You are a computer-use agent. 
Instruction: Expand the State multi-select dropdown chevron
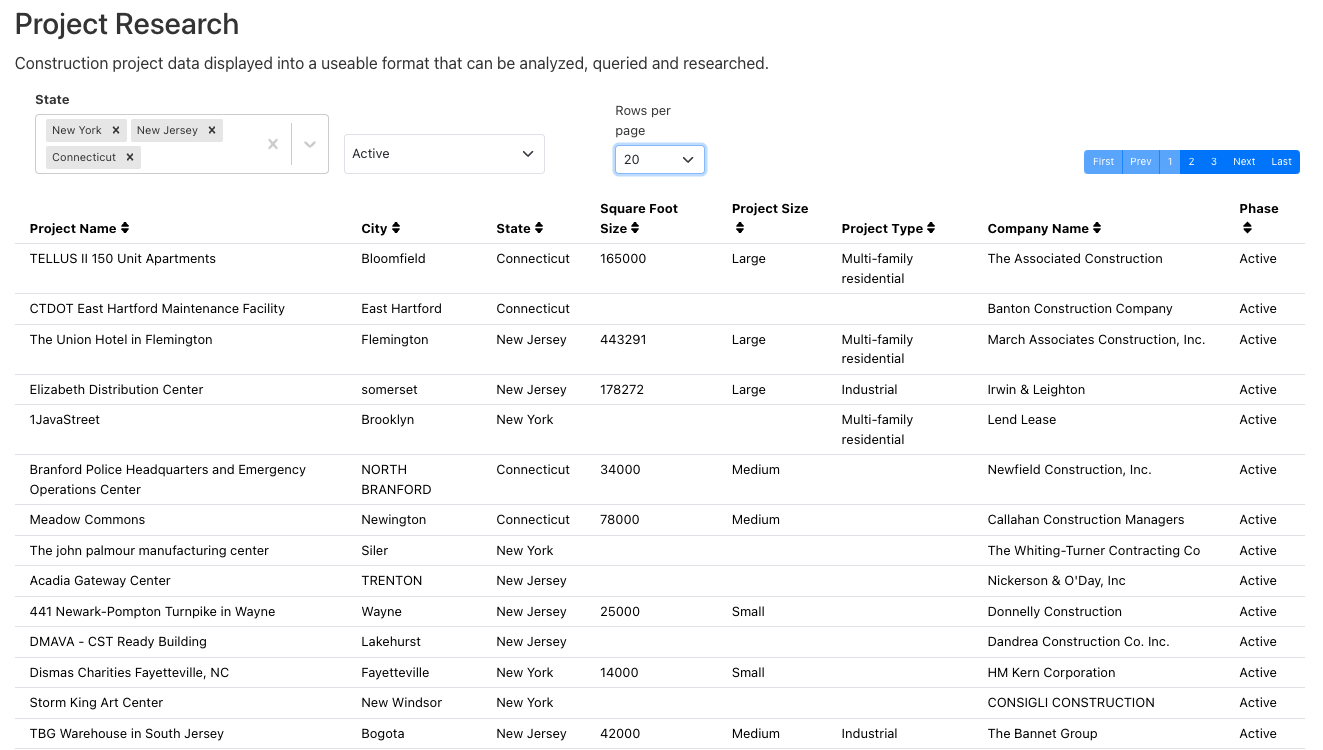(x=310, y=144)
